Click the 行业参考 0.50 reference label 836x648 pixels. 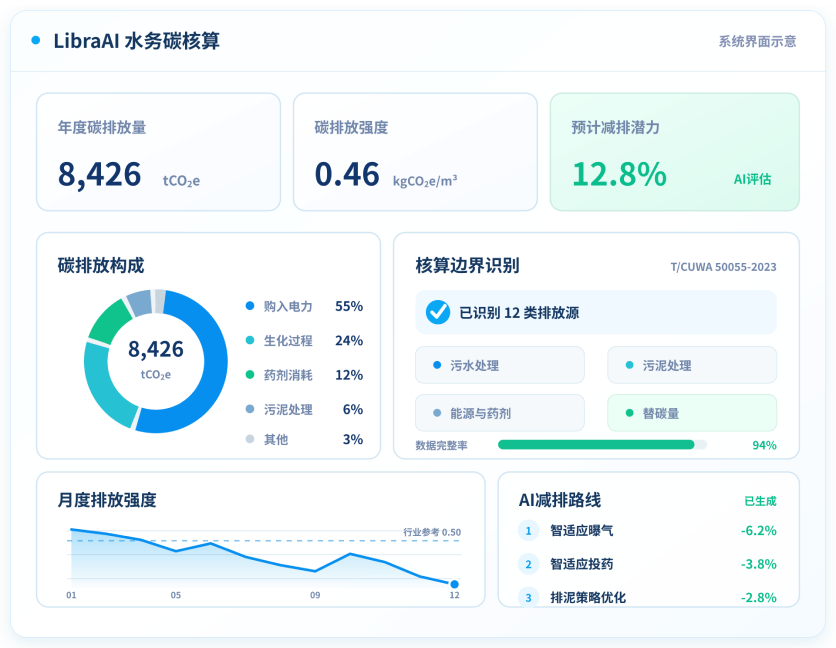(x=432, y=532)
